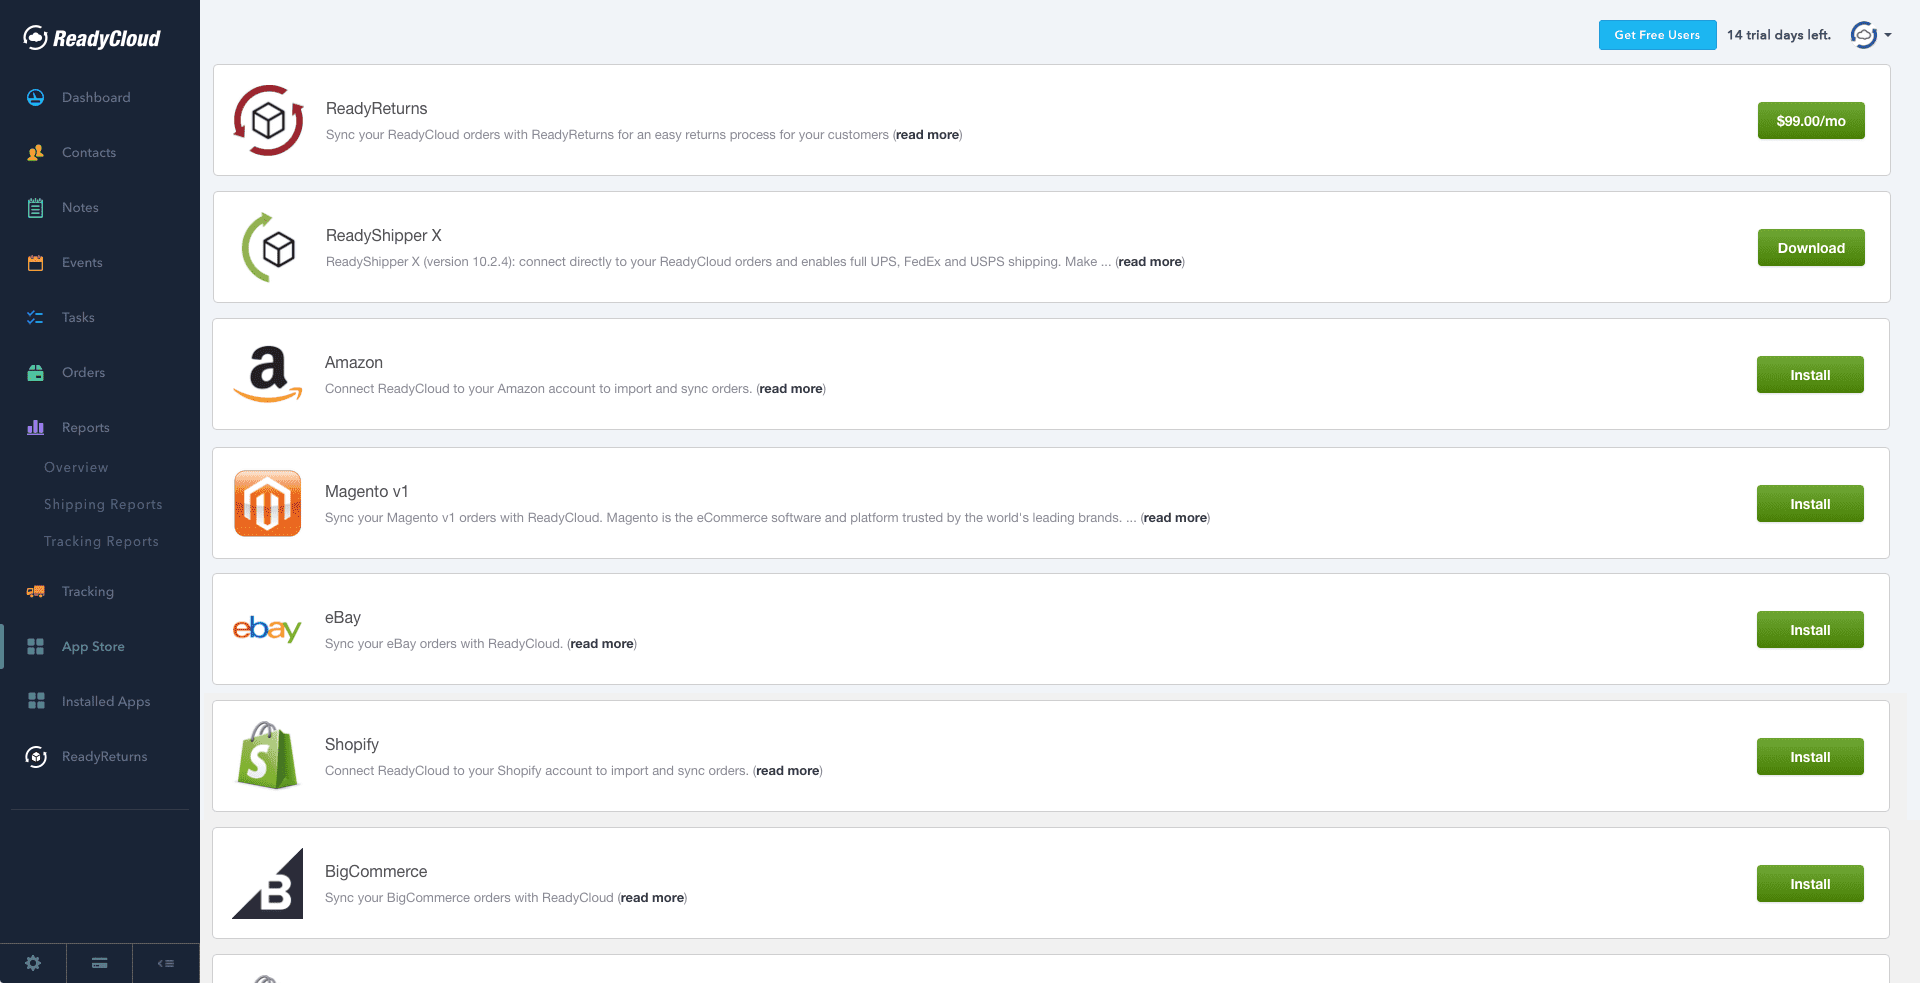Screen dimensions: 1920x983
Task: Click the Reports bar chart icon
Action: [x=35, y=427]
